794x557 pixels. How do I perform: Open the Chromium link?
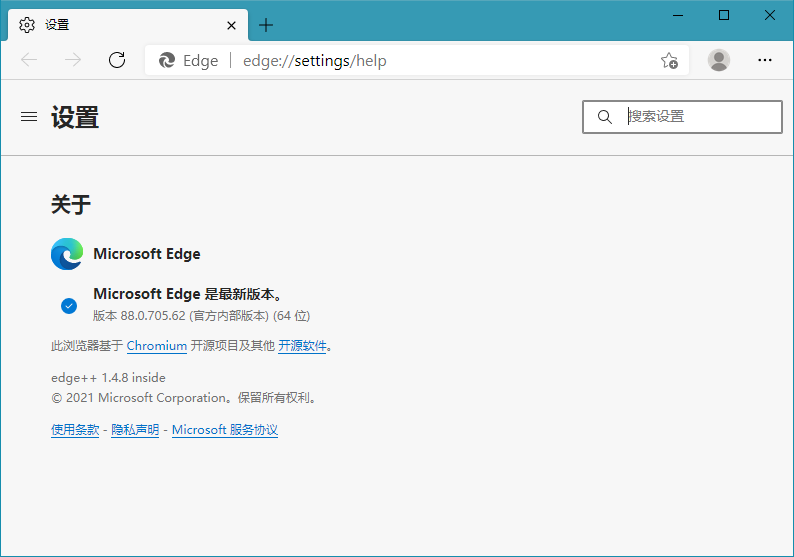point(157,346)
